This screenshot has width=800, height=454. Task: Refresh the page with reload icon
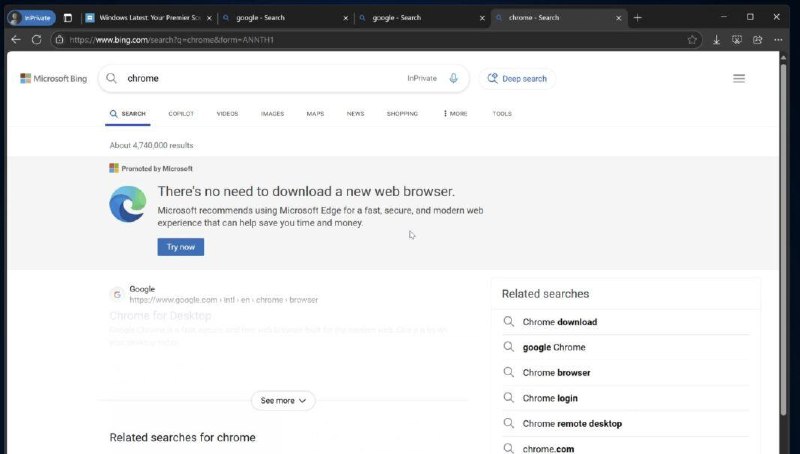[37, 39]
